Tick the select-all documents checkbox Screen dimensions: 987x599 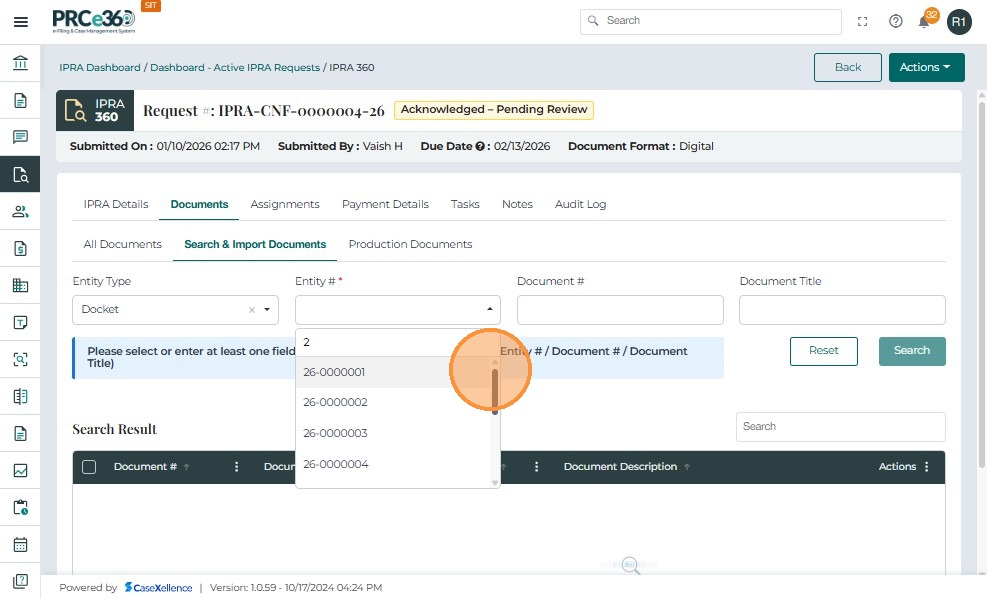tap(89, 467)
